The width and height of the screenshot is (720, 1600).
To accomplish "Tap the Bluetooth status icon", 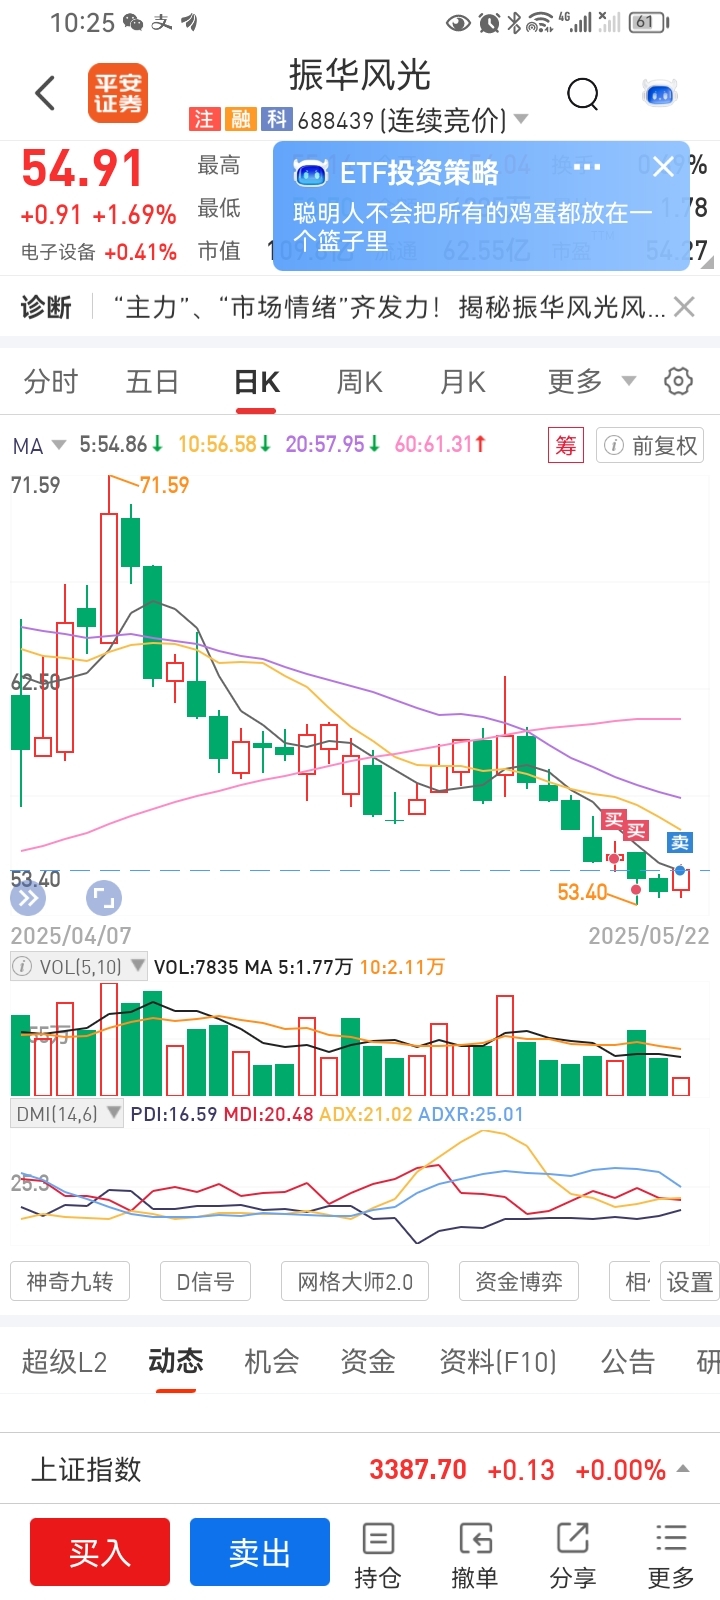I will pyautogui.click(x=514, y=22).
